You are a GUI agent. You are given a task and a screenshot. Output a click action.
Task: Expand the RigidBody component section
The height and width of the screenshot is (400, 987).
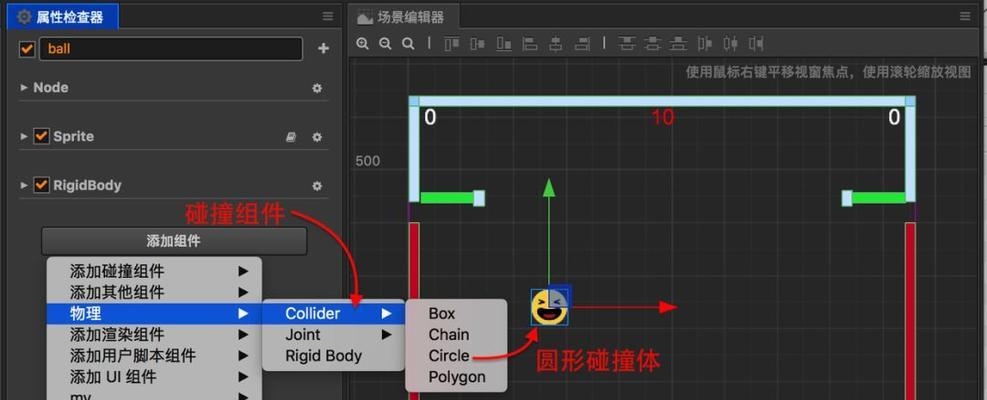tap(24, 185)
